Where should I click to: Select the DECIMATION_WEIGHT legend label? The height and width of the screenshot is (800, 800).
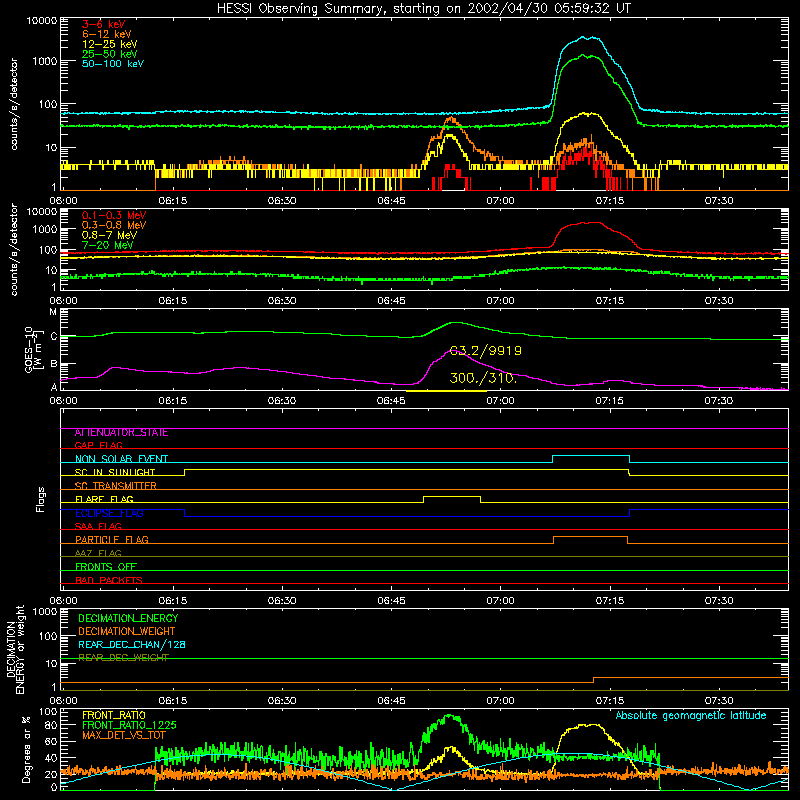tap(127, 631)
